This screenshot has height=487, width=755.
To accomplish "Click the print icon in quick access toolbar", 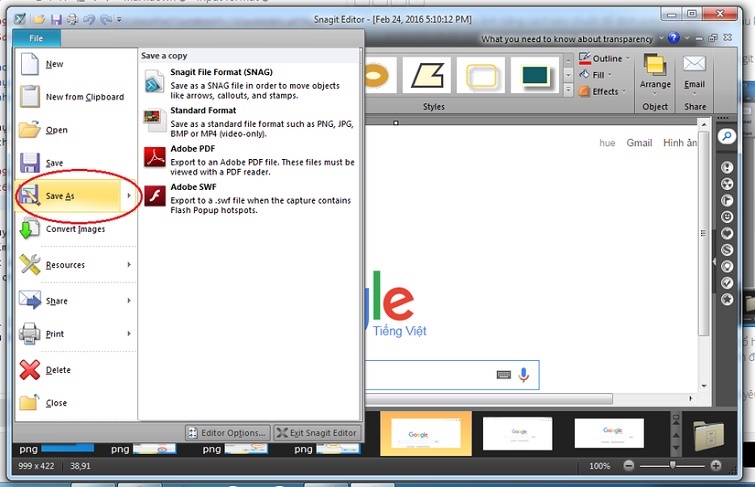I will coord(71,19).
